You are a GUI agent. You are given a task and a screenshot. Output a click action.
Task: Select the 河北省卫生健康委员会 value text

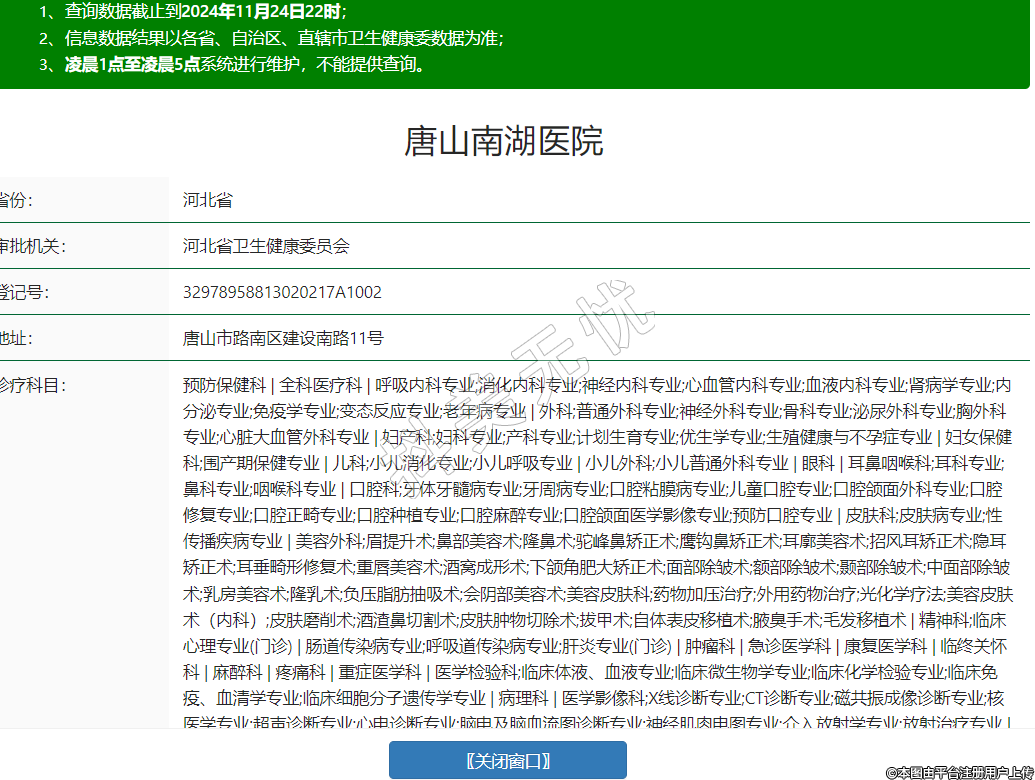pyautogui.click(x=266, y=246)
